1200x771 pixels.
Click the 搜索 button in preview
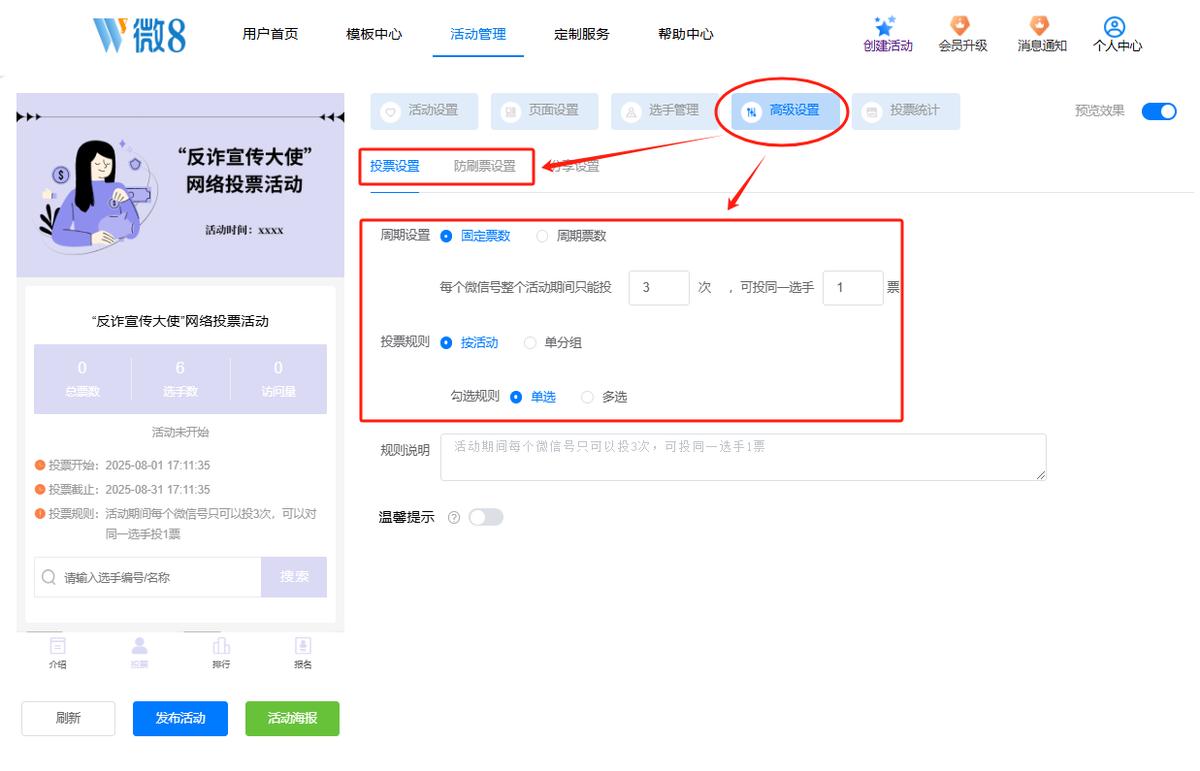tap(294, 577)
